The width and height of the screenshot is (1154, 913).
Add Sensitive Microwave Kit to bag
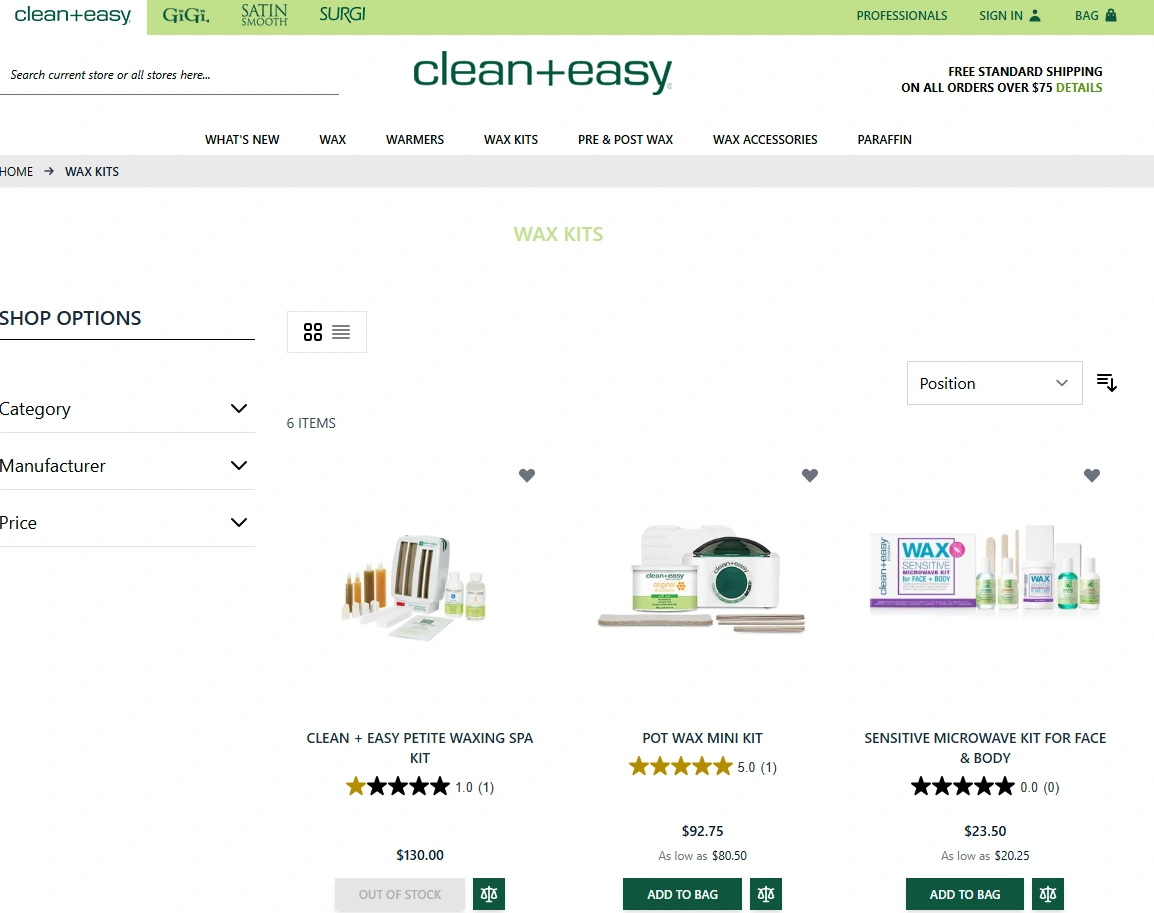(x=964, y=894)
